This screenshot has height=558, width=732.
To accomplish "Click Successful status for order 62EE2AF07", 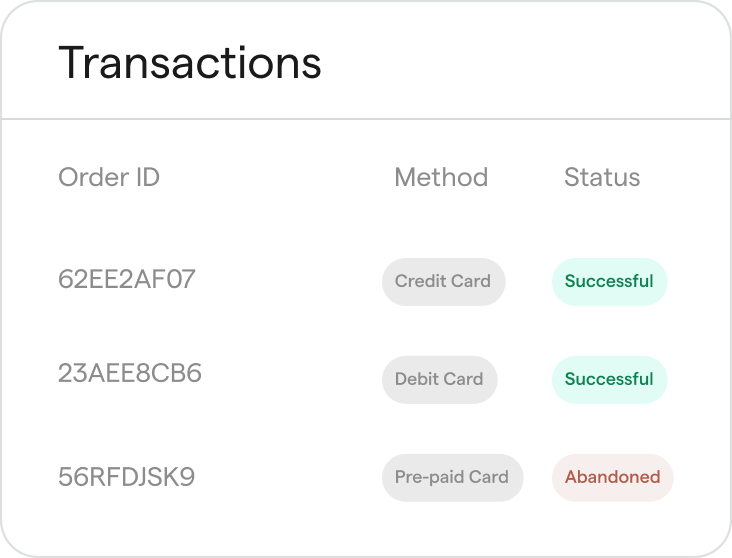I will pos(609,281).
